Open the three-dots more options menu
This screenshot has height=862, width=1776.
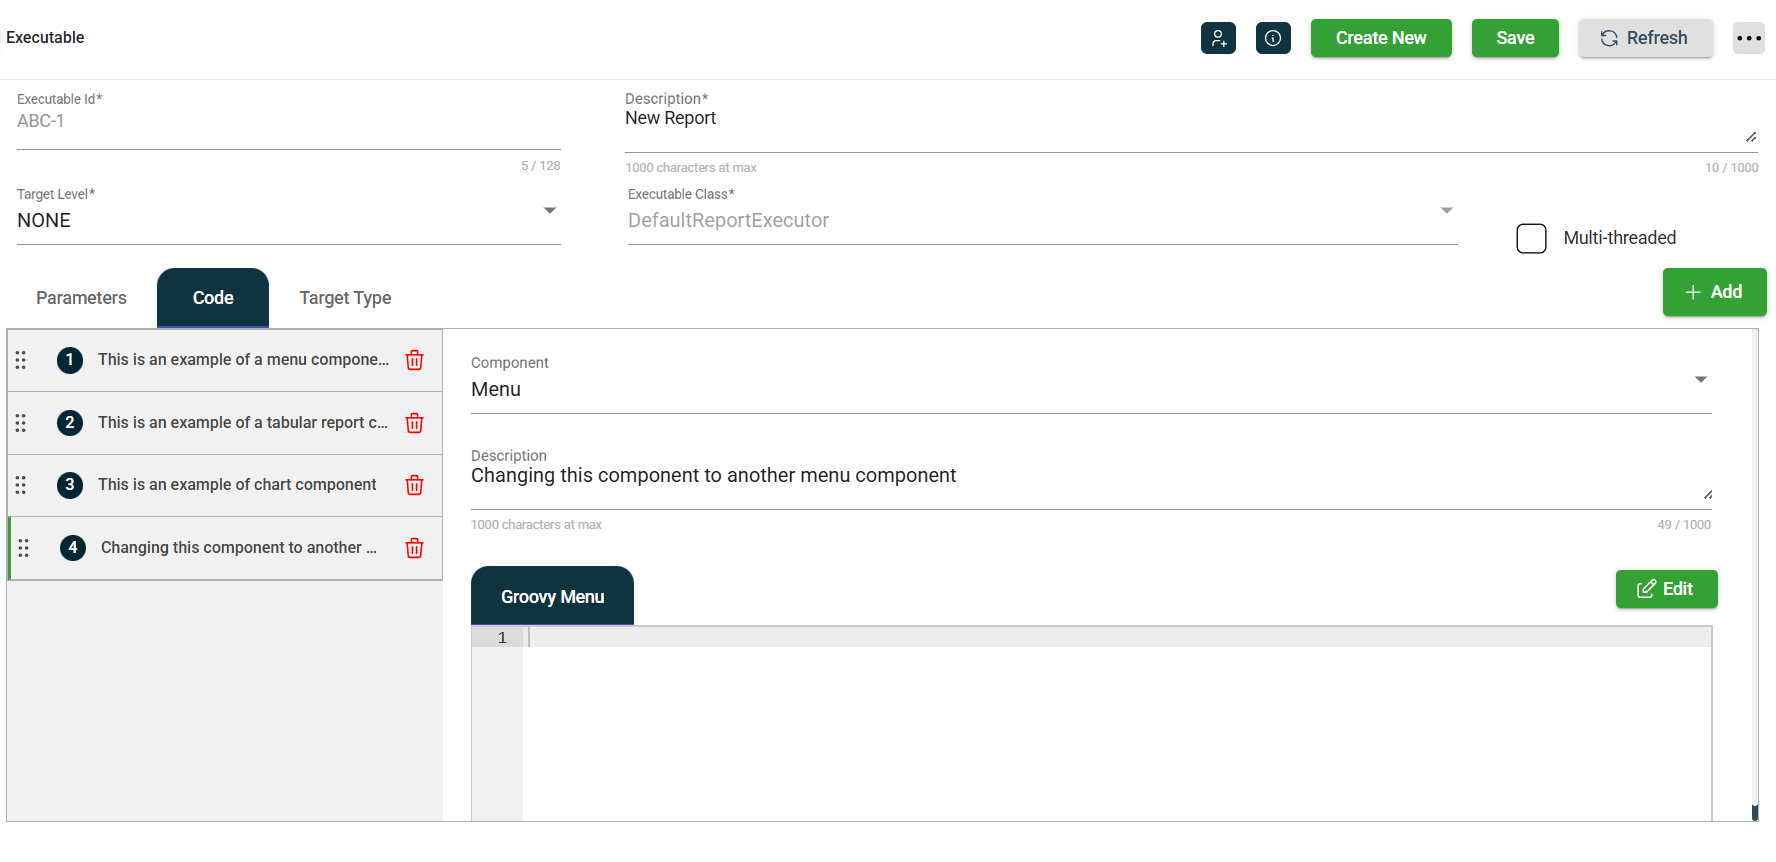[1748, 38]
